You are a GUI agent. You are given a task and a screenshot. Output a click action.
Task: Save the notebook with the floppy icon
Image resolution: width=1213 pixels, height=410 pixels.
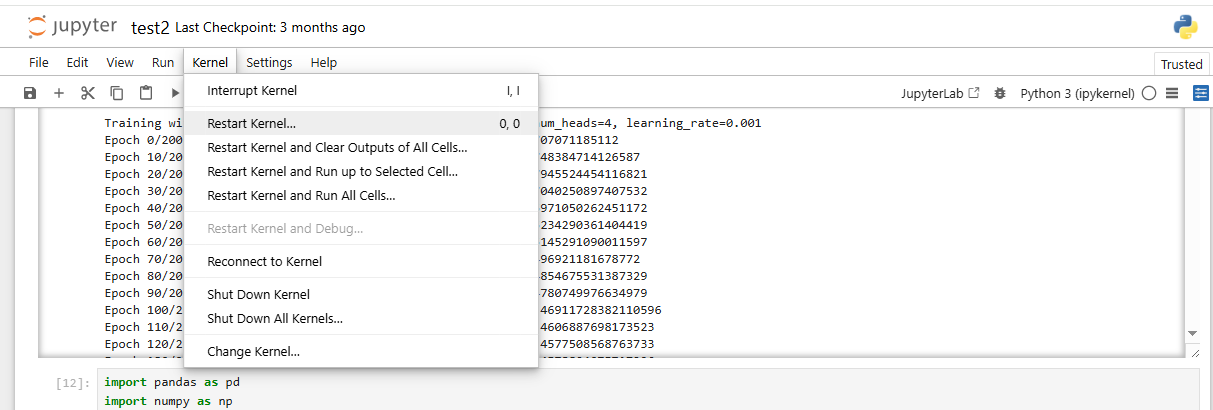(30, 93)
